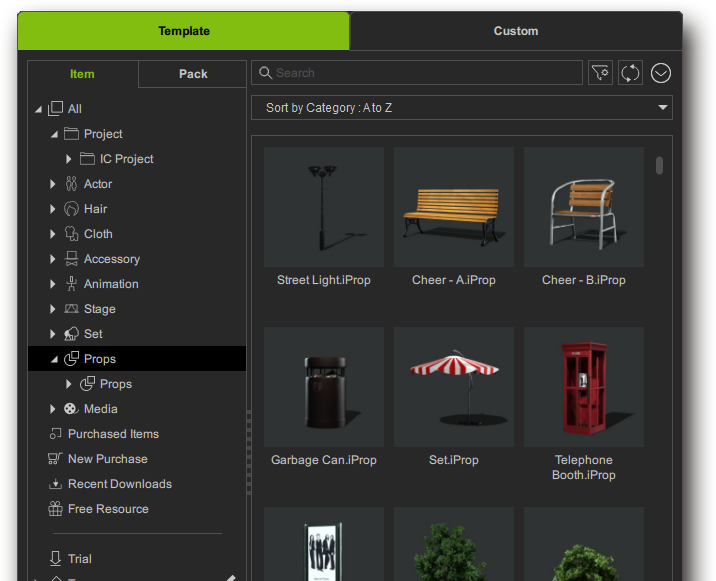Open the Sort by Category dropdown
The image size is (716, 581).
(462, 108)
